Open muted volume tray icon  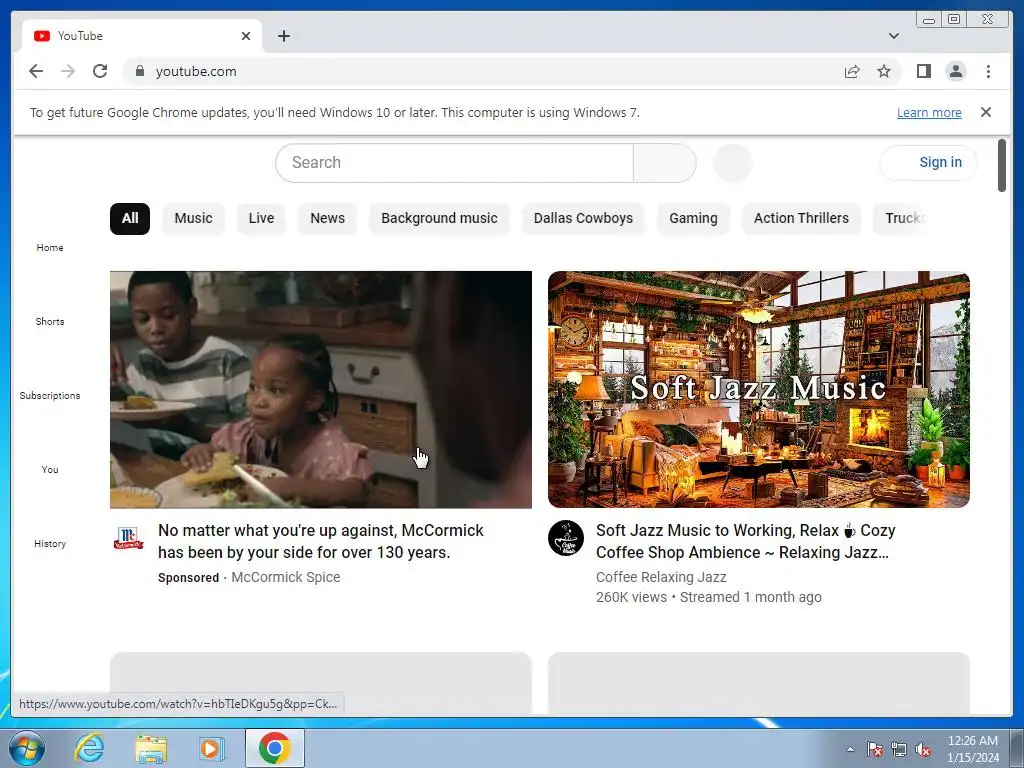923,749
